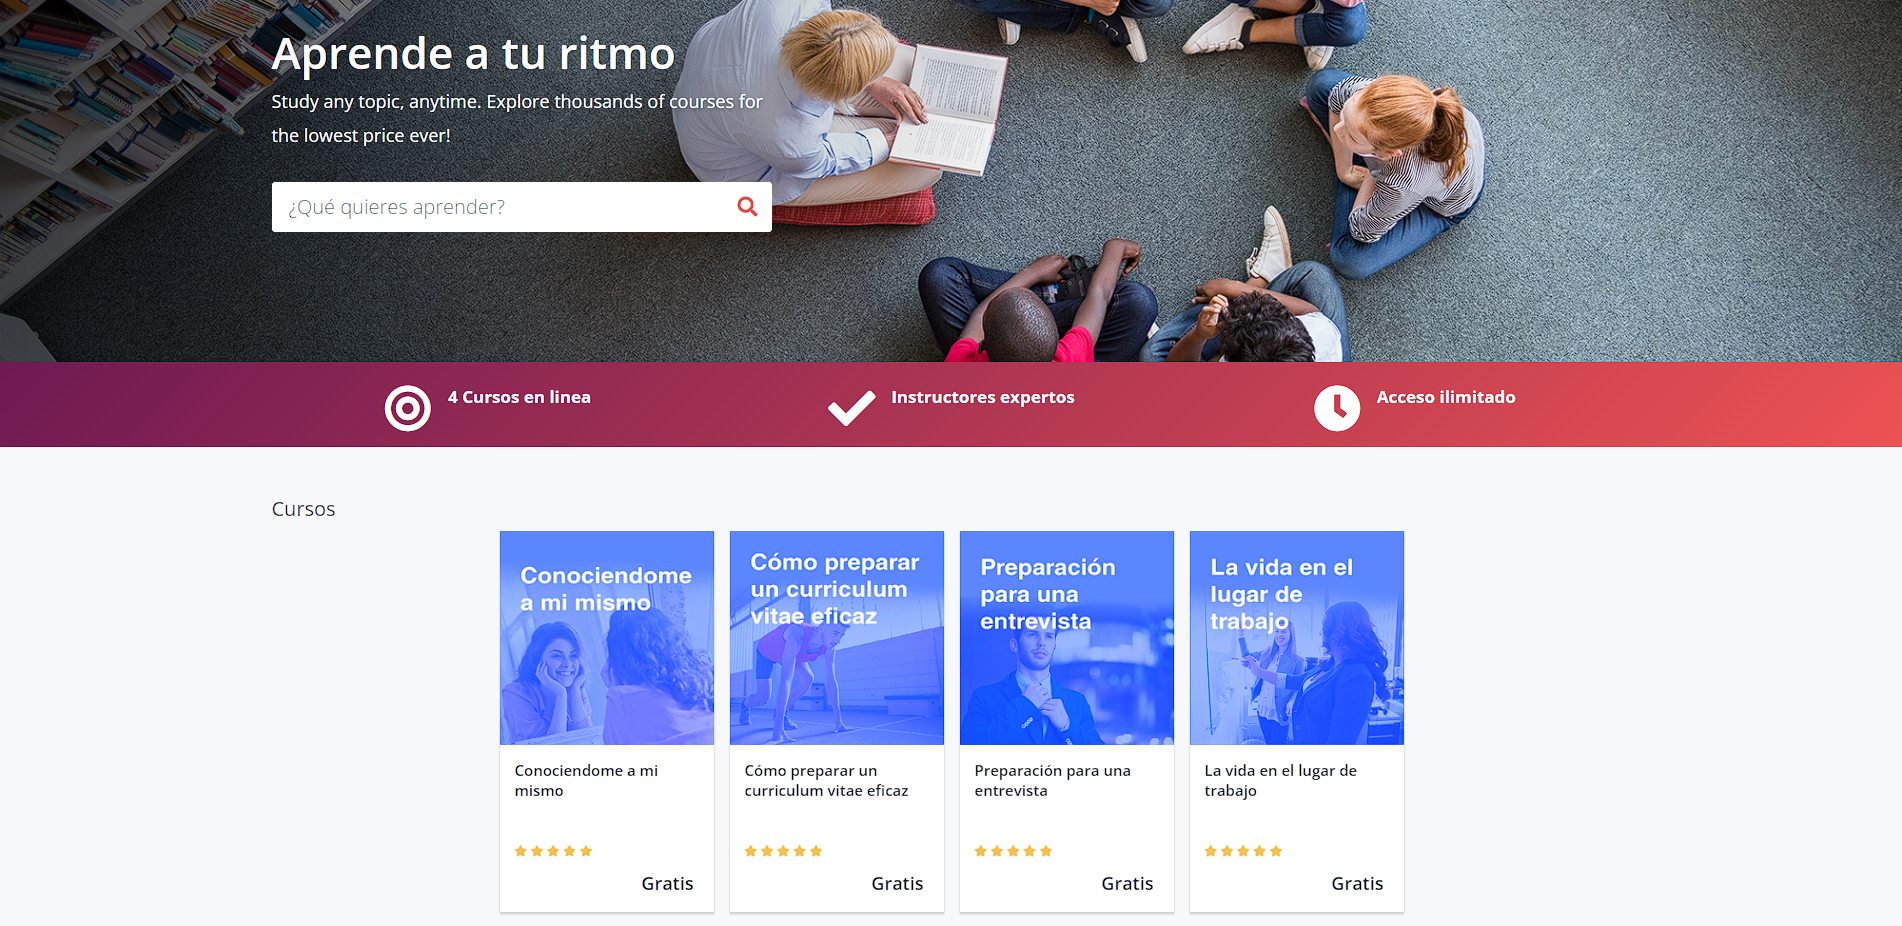Image resolution: width=1902 pixels, height=926 pixels.
Task: Click the clock icon beside Acceso ilimitado
Action: (x=1337, y=408)
